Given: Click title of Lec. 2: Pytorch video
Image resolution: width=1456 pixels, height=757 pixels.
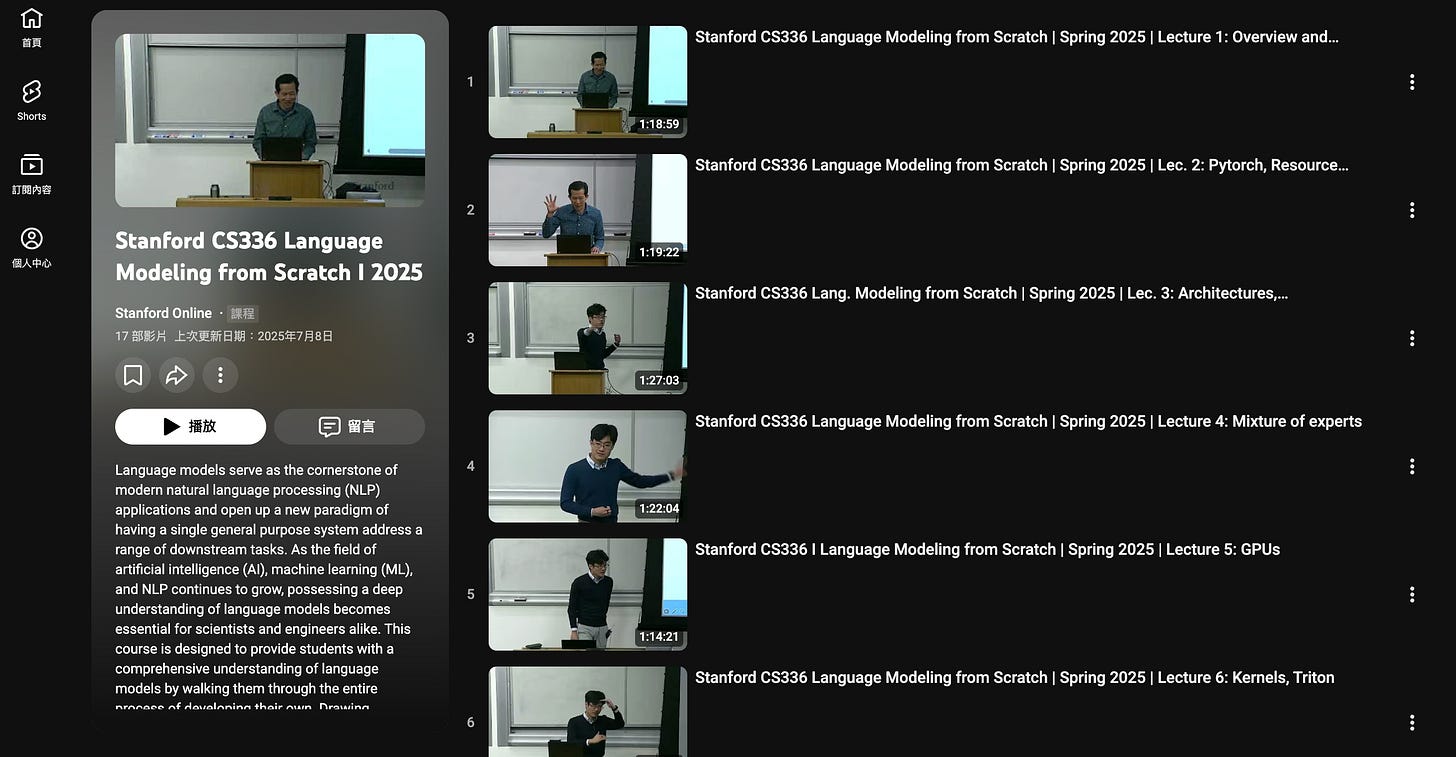Looking at the screenshot, I should point(1022,165).
